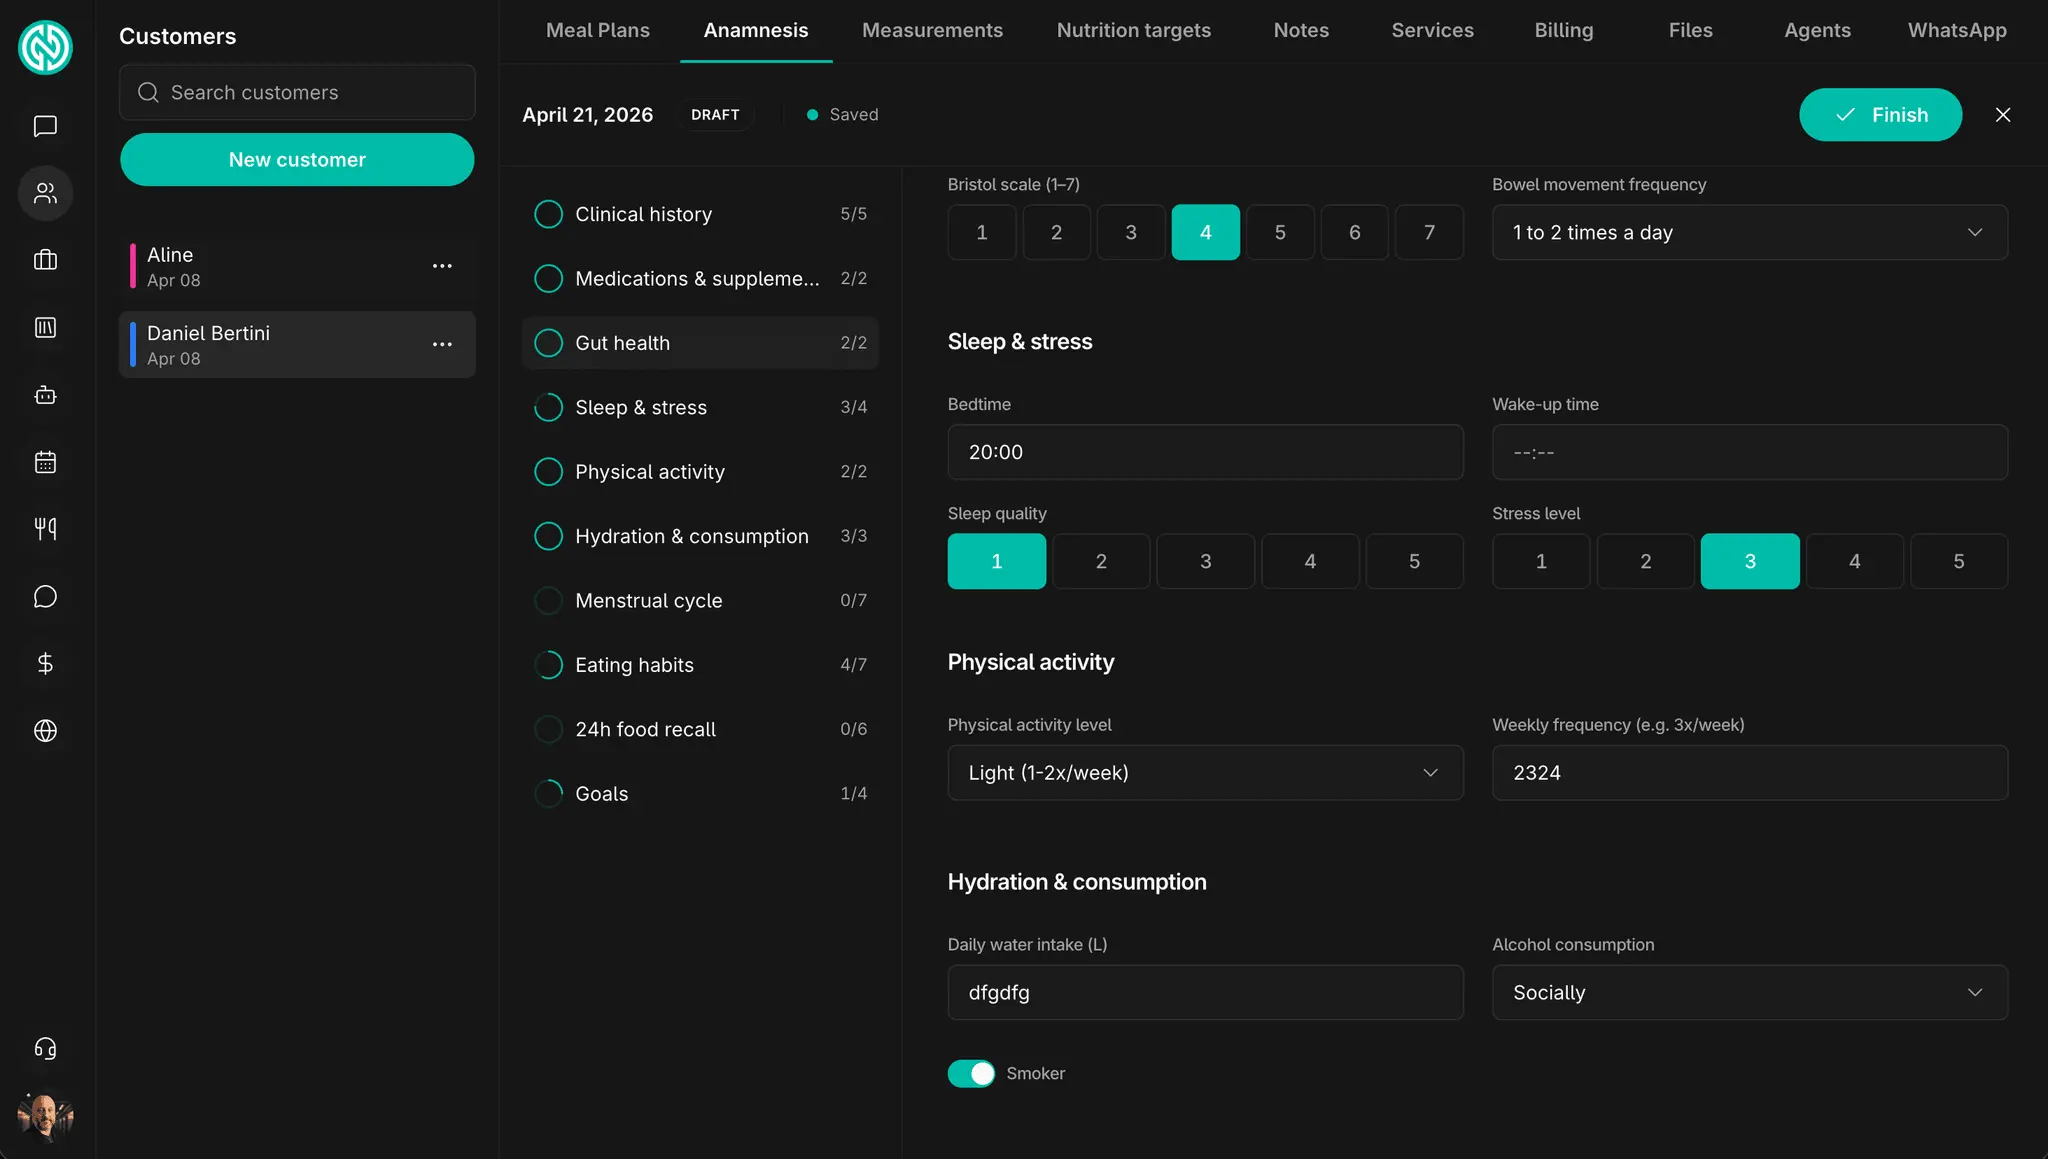Click the Daily water intake field
Image resolution: width=2048 pixels, height=1159 pixels.
(1205, 993)
